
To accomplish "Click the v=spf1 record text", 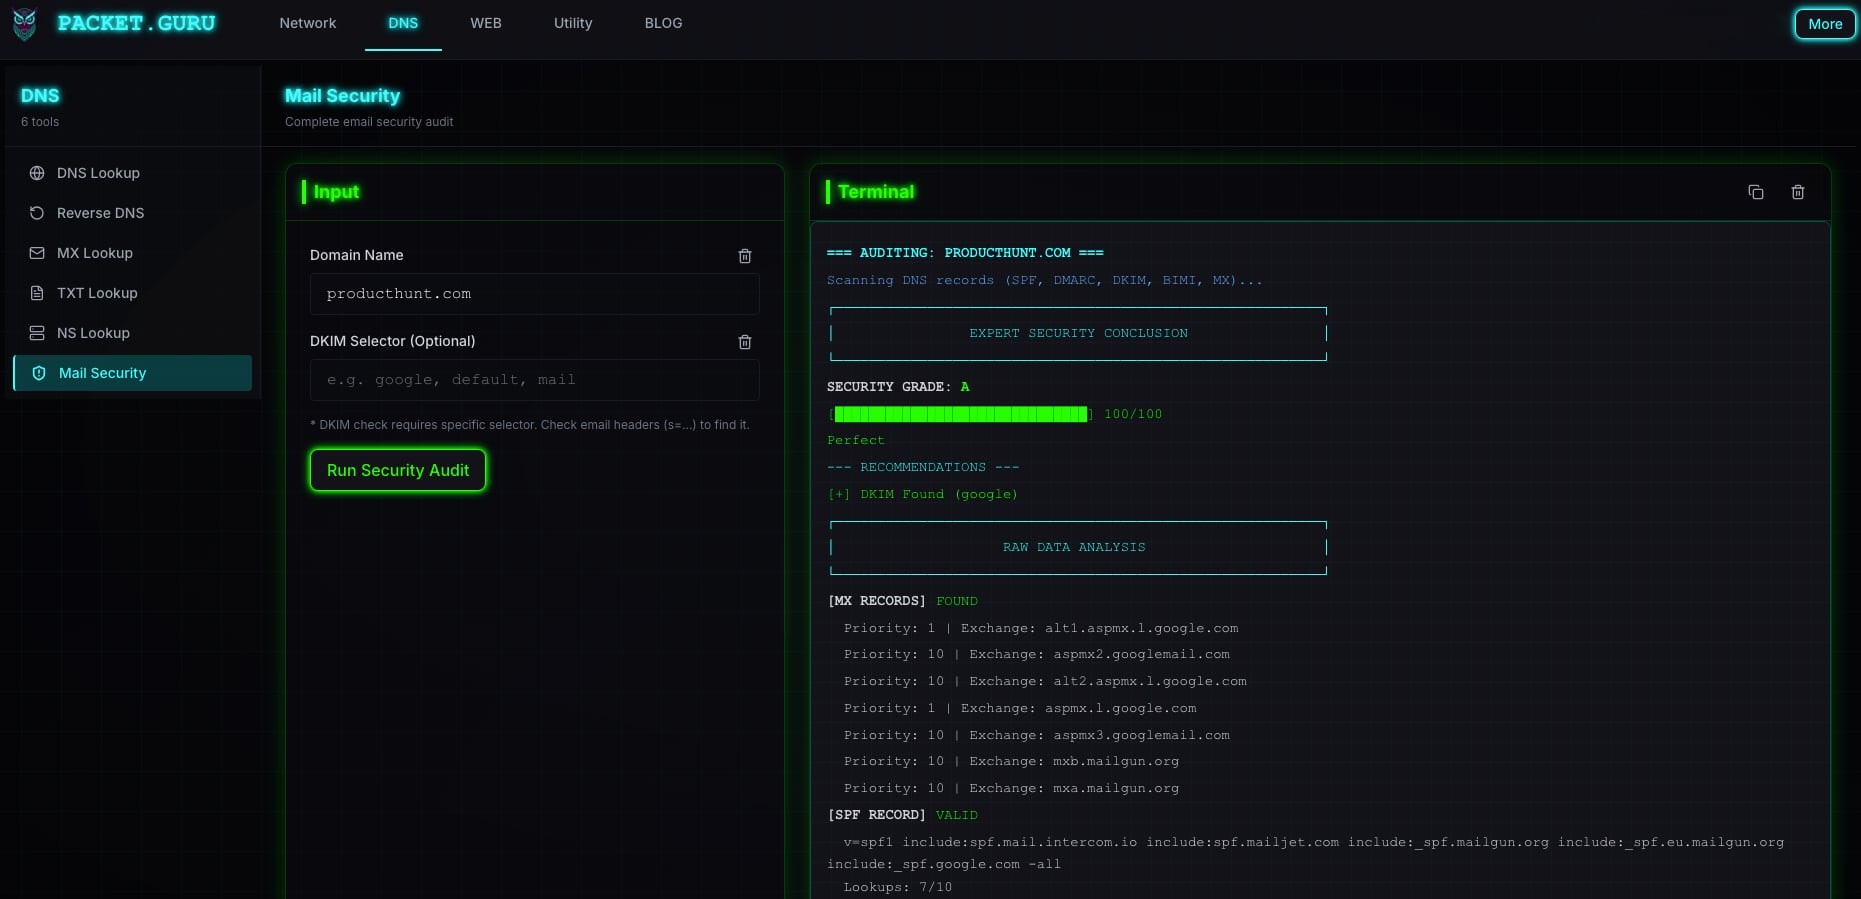I will pyautogui.click(x=1306, y=853).
